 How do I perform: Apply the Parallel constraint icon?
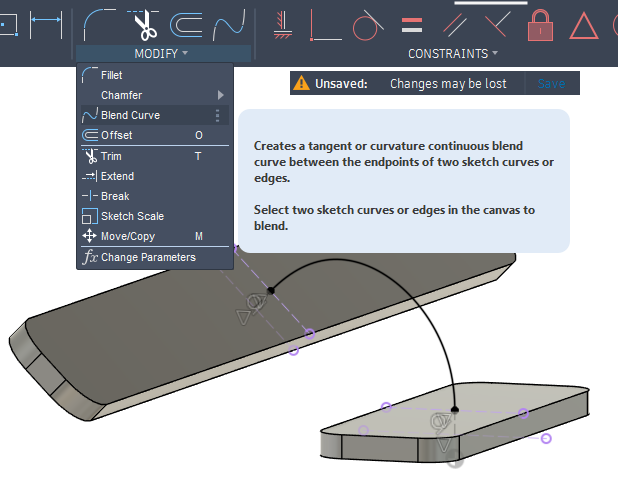pos(454,25)
